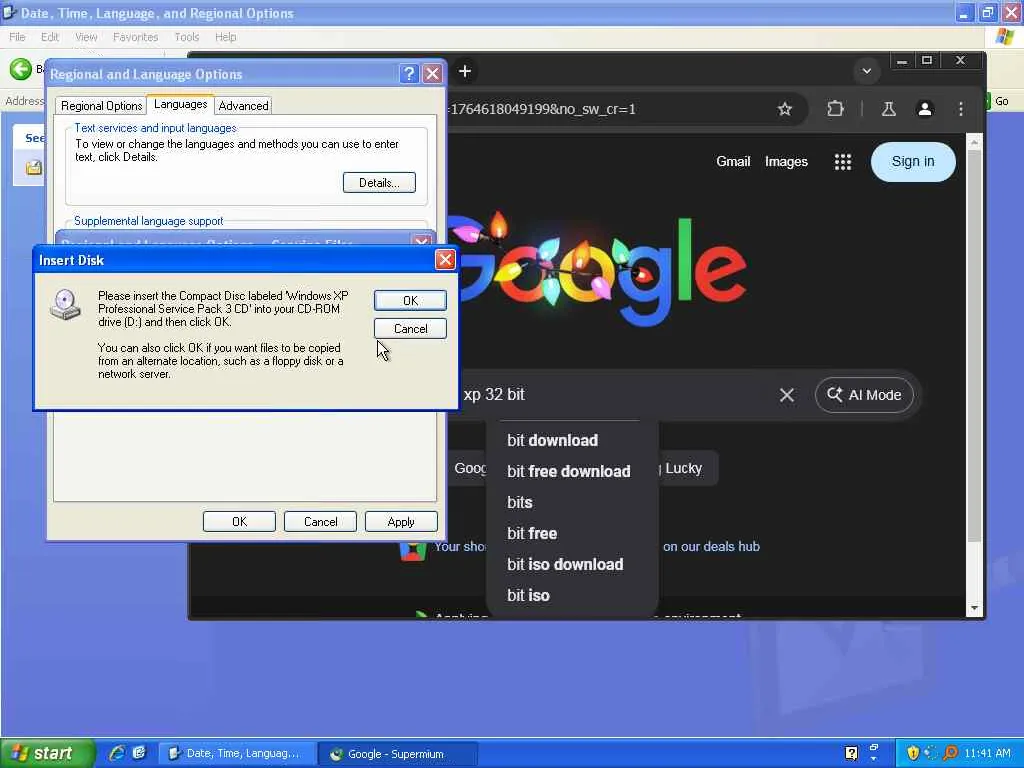Click OK in Regional and Language Options

point(239,522)
